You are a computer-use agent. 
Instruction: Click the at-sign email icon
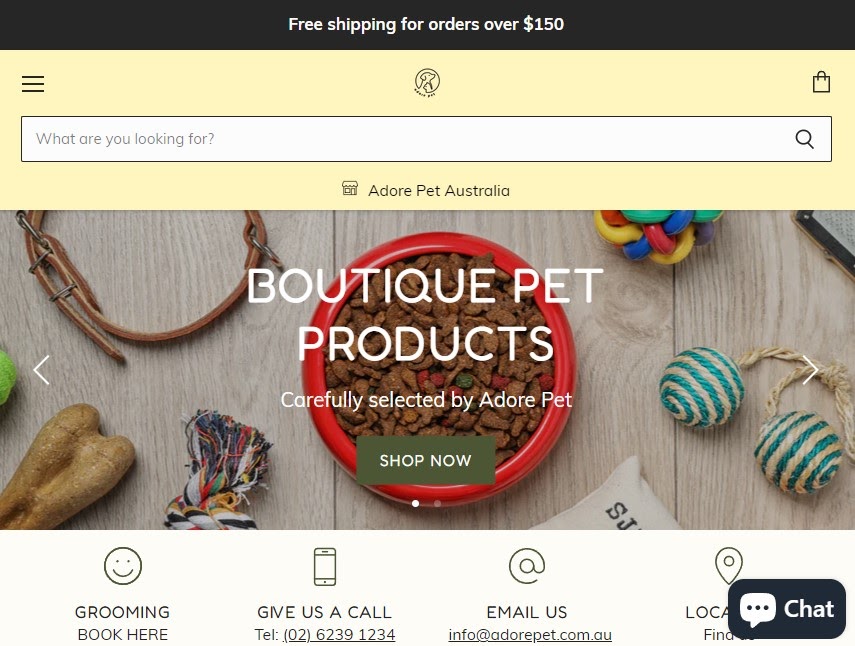click(527, 566)
